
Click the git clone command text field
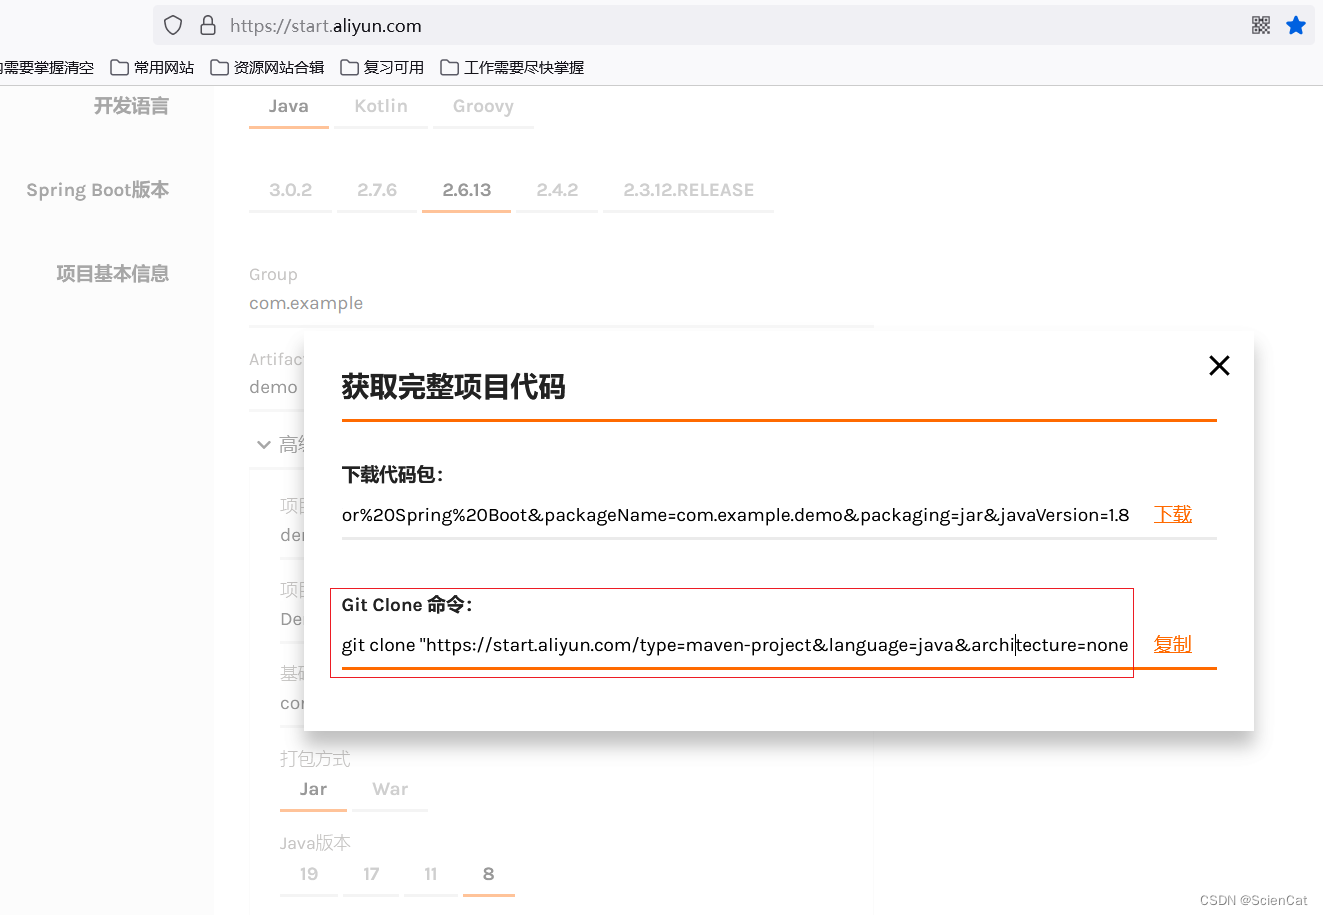point(736,645)
